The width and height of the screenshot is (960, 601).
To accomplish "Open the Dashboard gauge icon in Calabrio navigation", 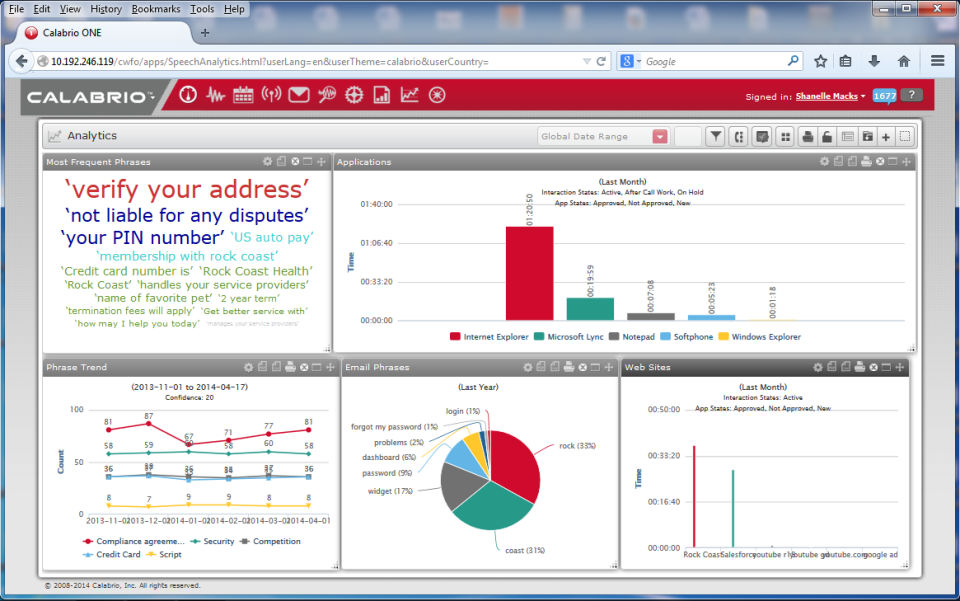I will 187,95.
